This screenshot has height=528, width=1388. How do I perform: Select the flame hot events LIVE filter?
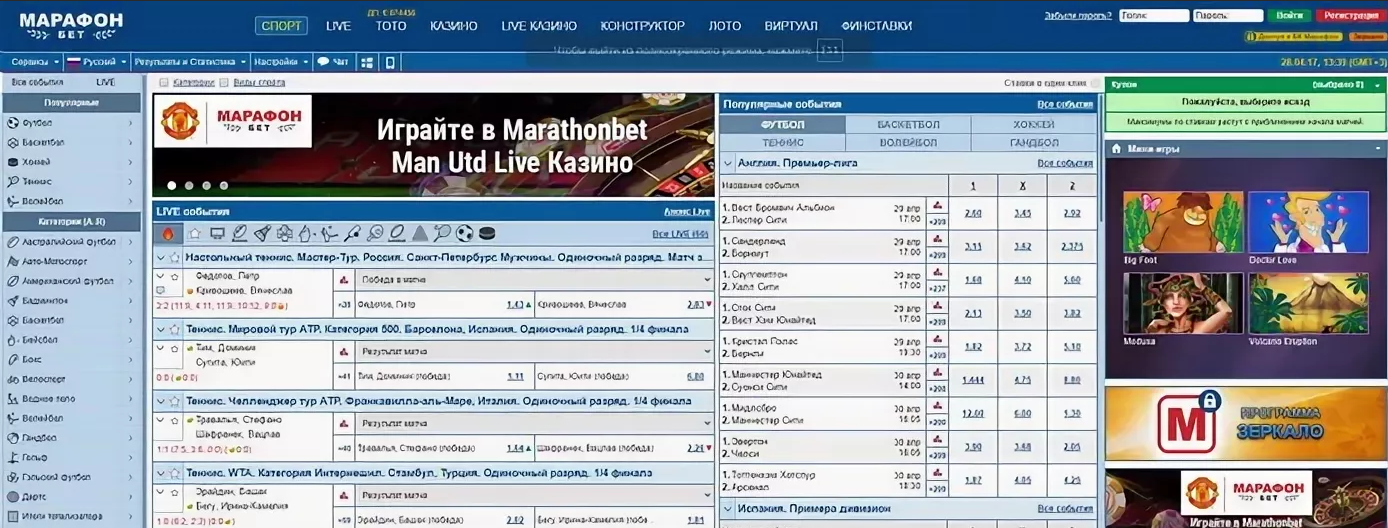click(168, 233)
